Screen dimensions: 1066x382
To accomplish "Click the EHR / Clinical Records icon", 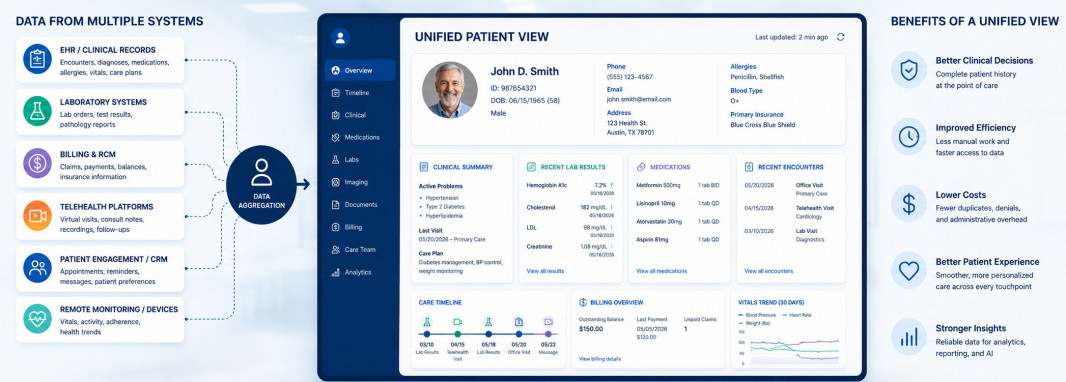I will 37,59.
